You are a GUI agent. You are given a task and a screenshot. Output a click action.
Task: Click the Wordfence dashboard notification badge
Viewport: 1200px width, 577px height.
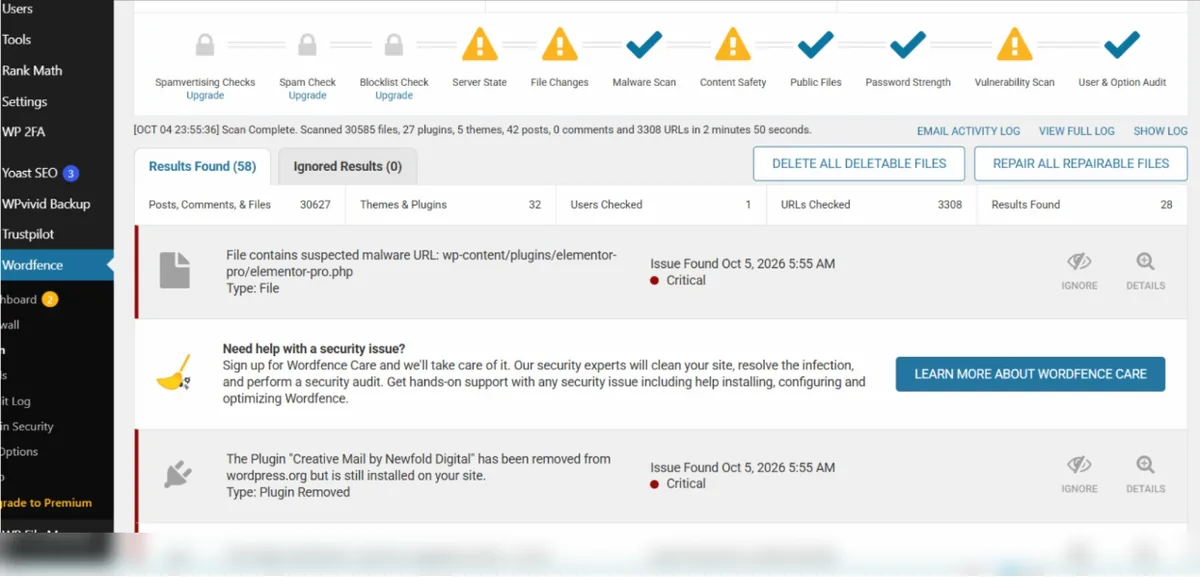(50, 299)
